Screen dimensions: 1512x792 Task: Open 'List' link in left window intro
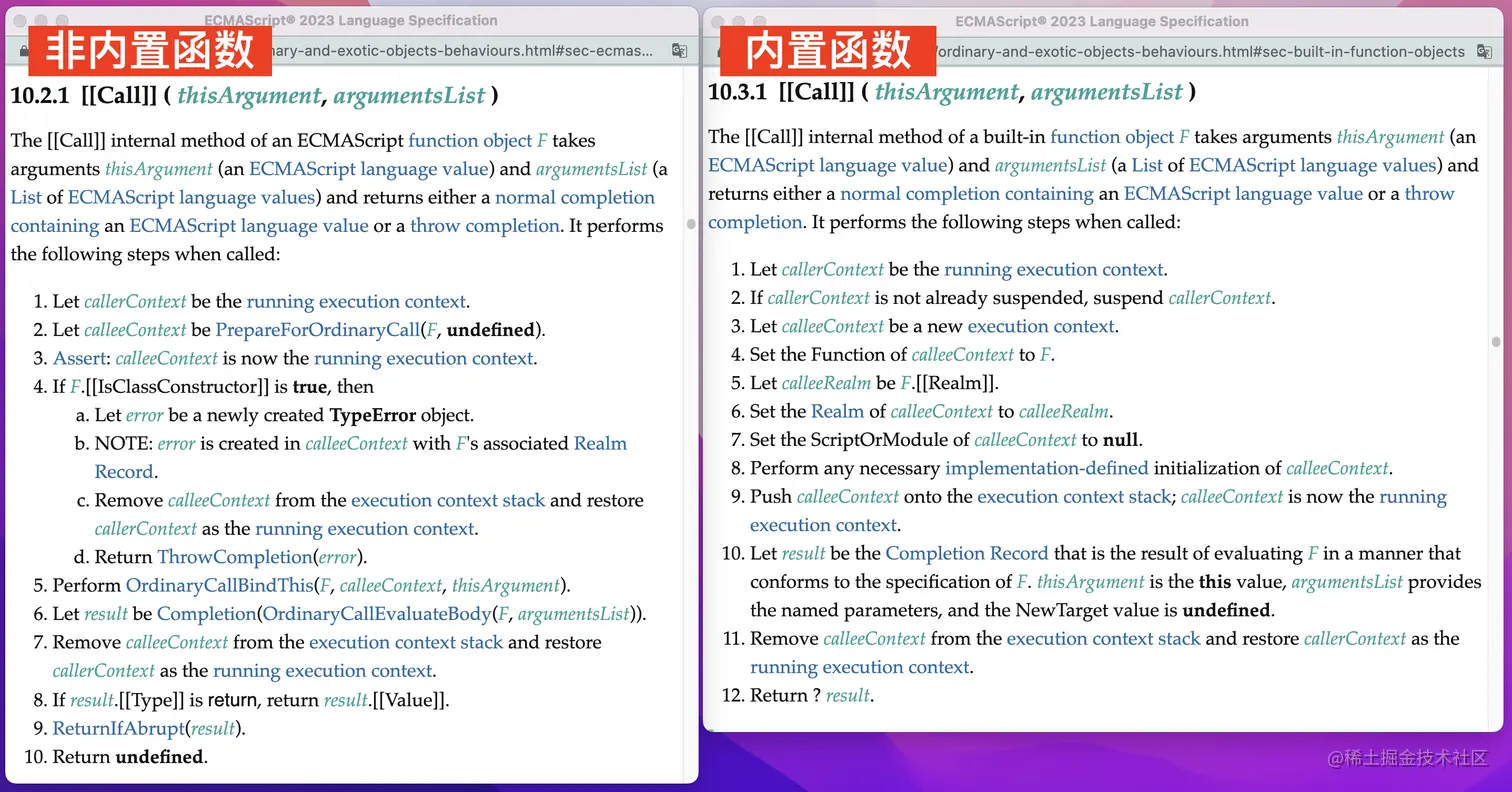click(26, 198)
